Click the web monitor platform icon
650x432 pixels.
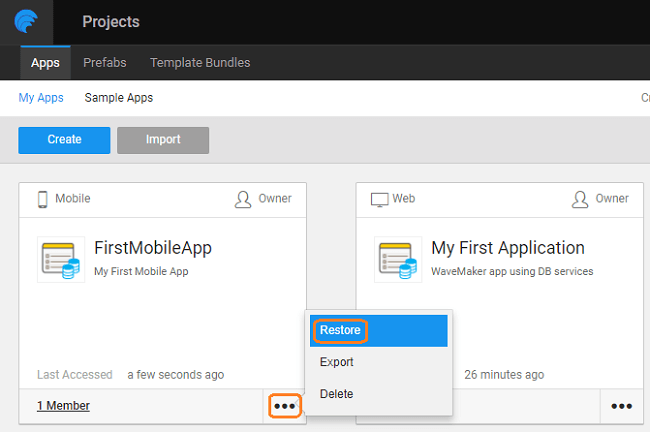click(379, 199)
